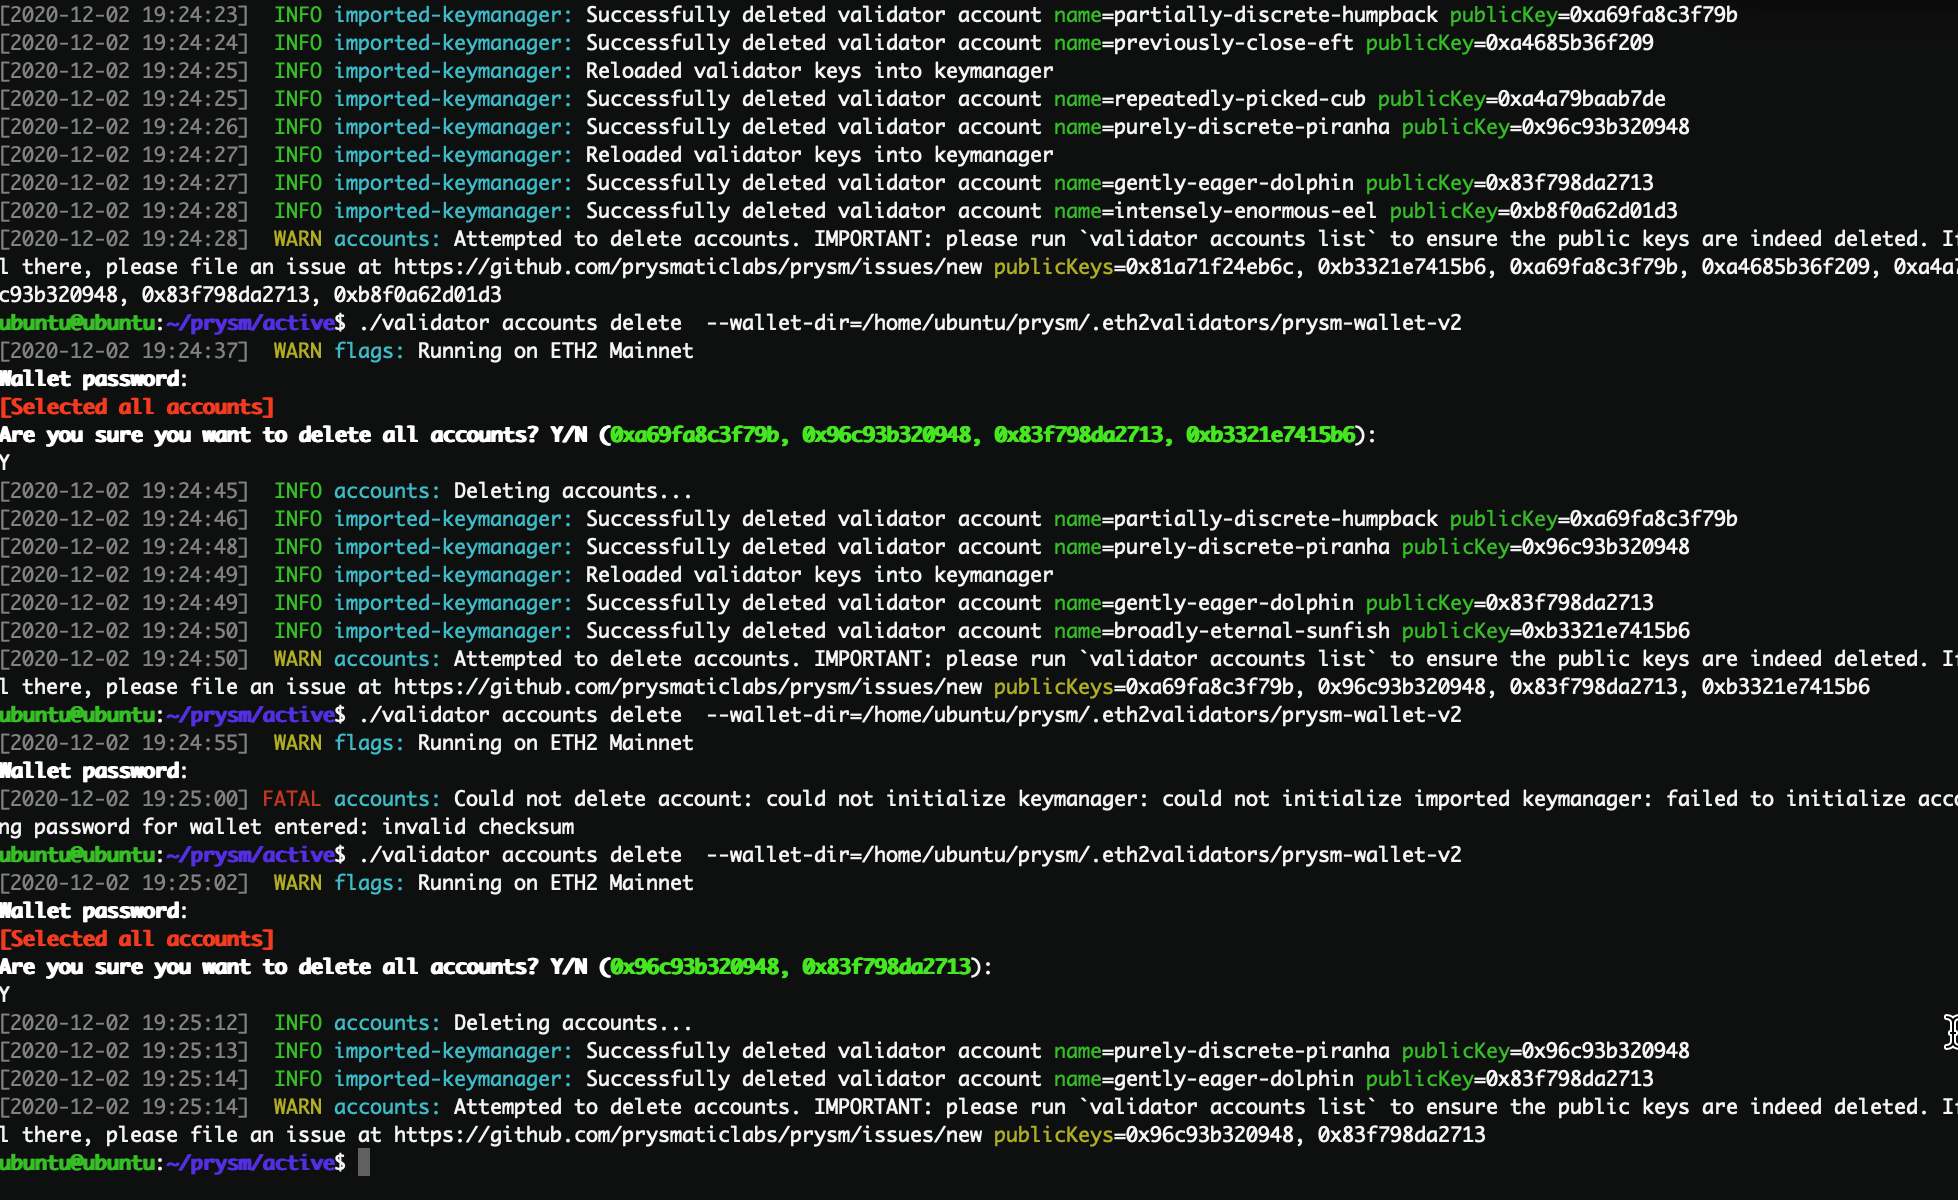Select the timestamp [2020-12-02 19:24:24]
This screenshot has height=1200, width=1958.
point(125,43)
